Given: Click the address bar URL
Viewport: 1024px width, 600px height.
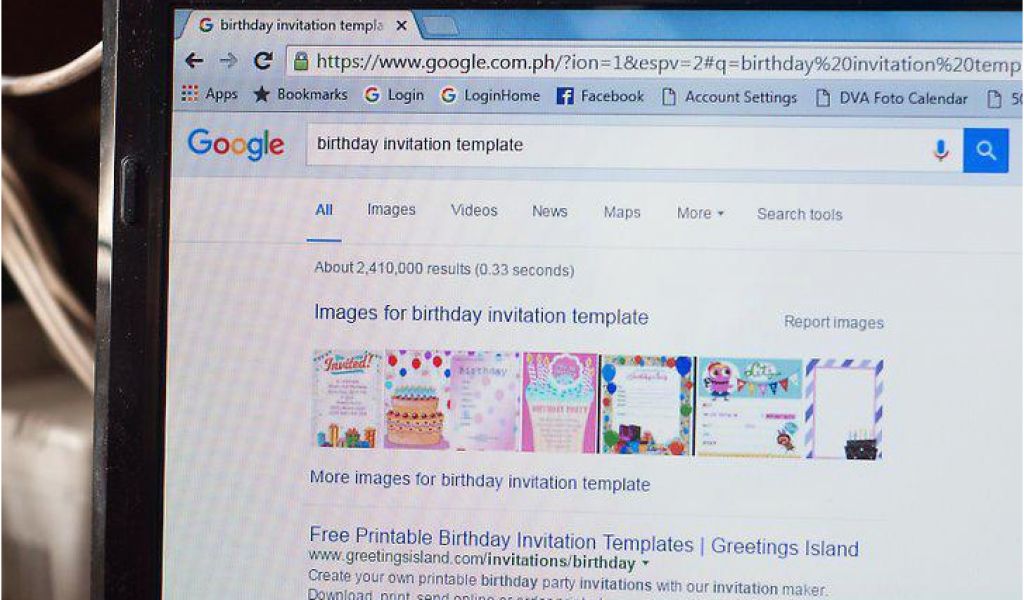Looking at the screenshot, I should [667, 63].
